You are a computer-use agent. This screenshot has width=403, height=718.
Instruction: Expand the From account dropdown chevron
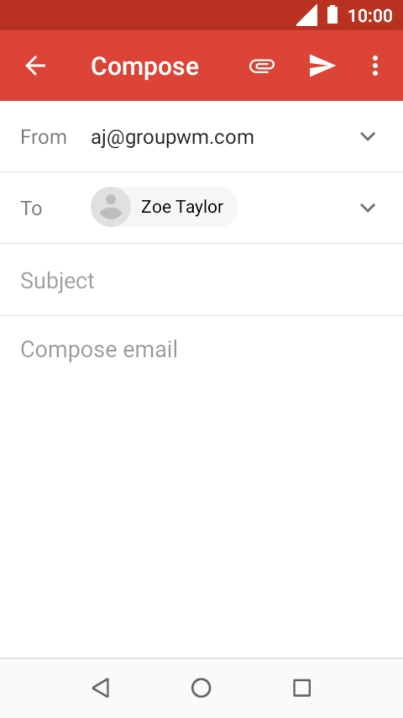368,136
